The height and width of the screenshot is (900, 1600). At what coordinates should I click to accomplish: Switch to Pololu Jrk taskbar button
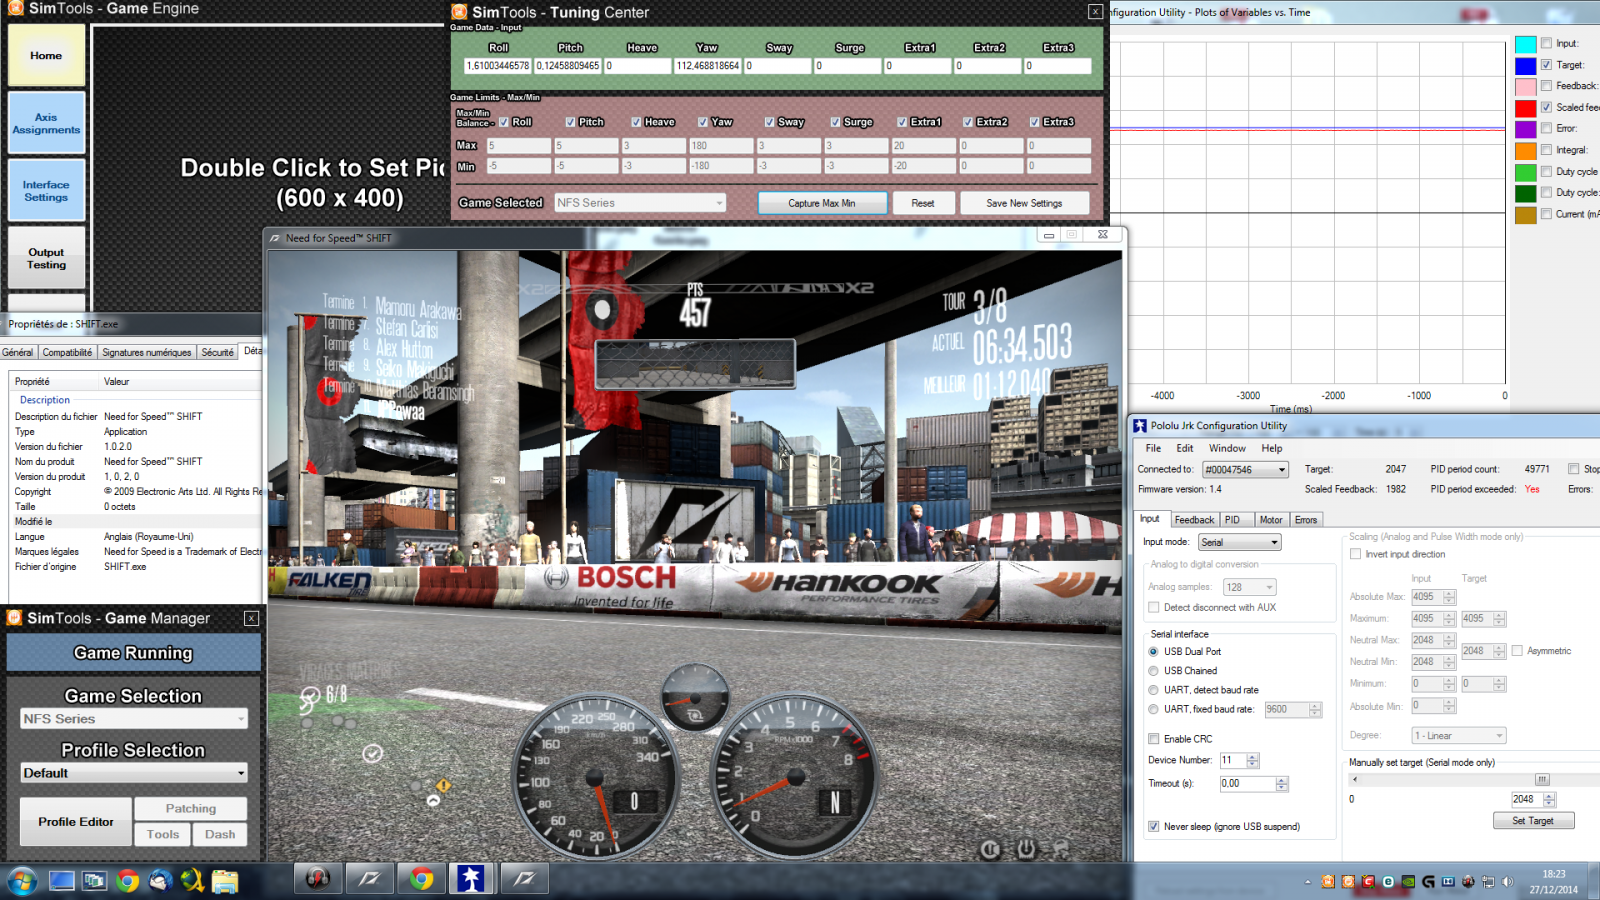(x=472, y=879)
